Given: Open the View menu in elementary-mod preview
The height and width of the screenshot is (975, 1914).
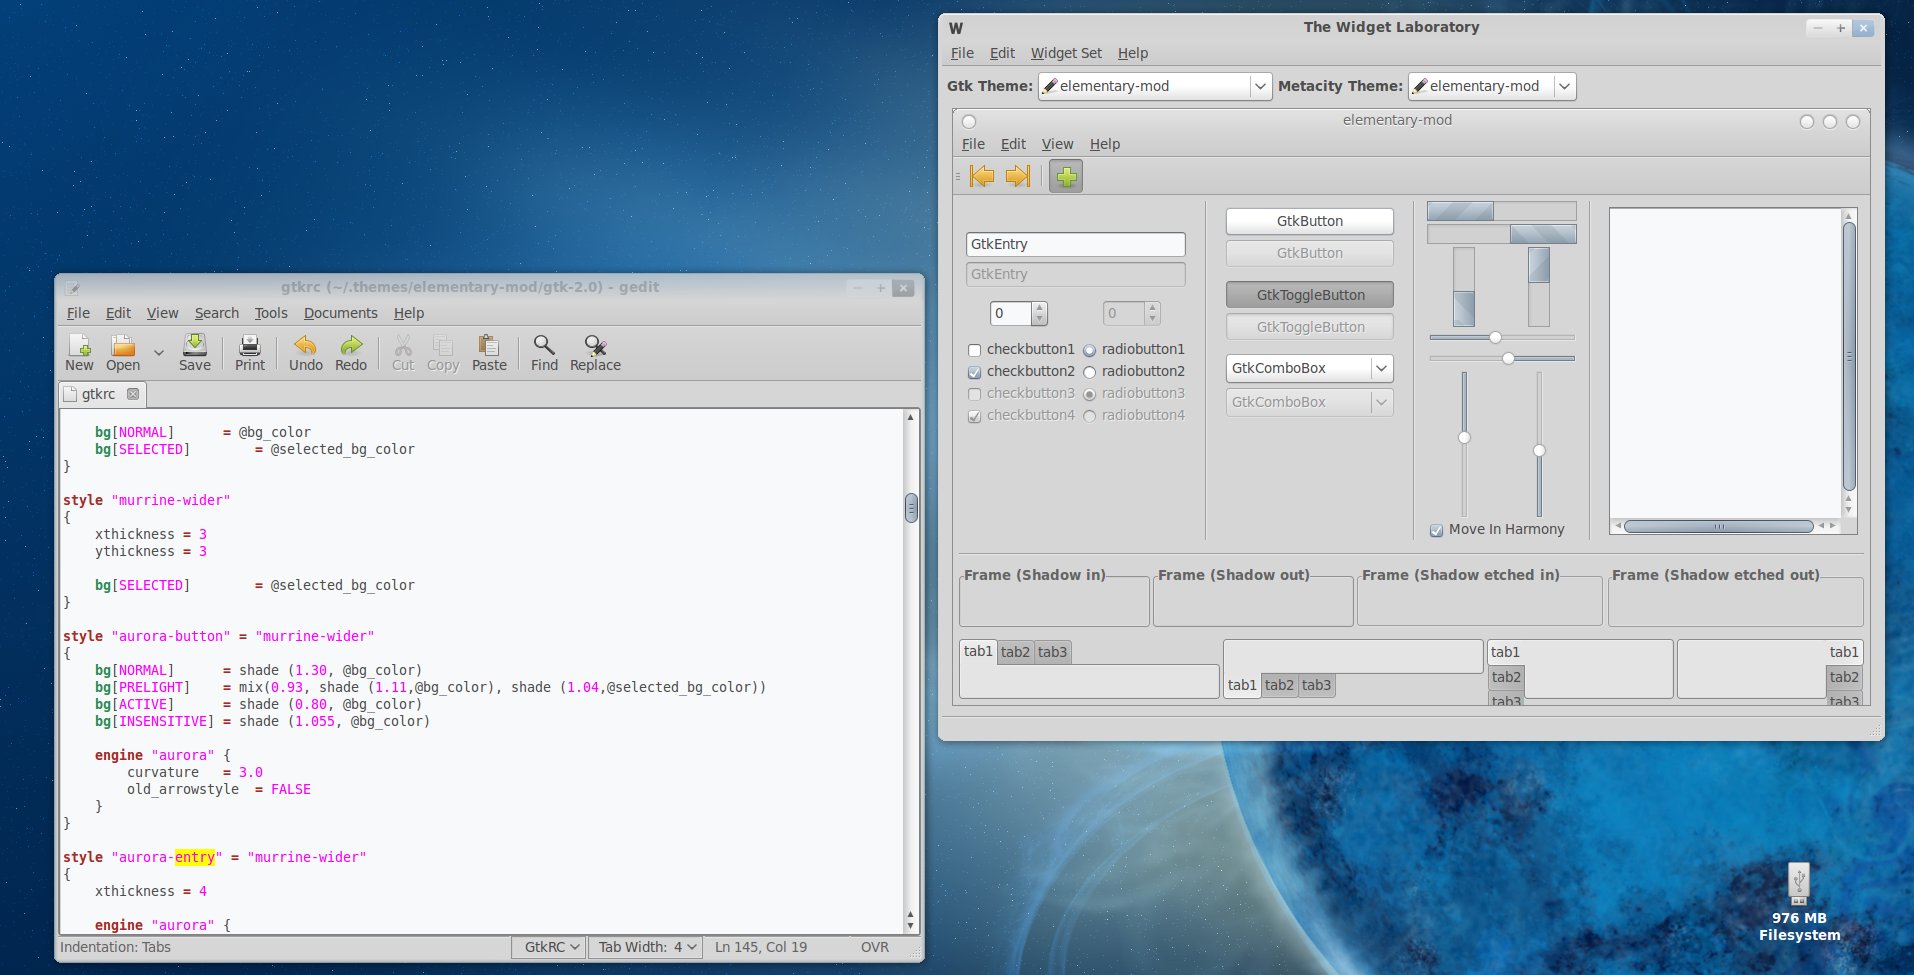Looking at the screenshot, I should 1057,144.
